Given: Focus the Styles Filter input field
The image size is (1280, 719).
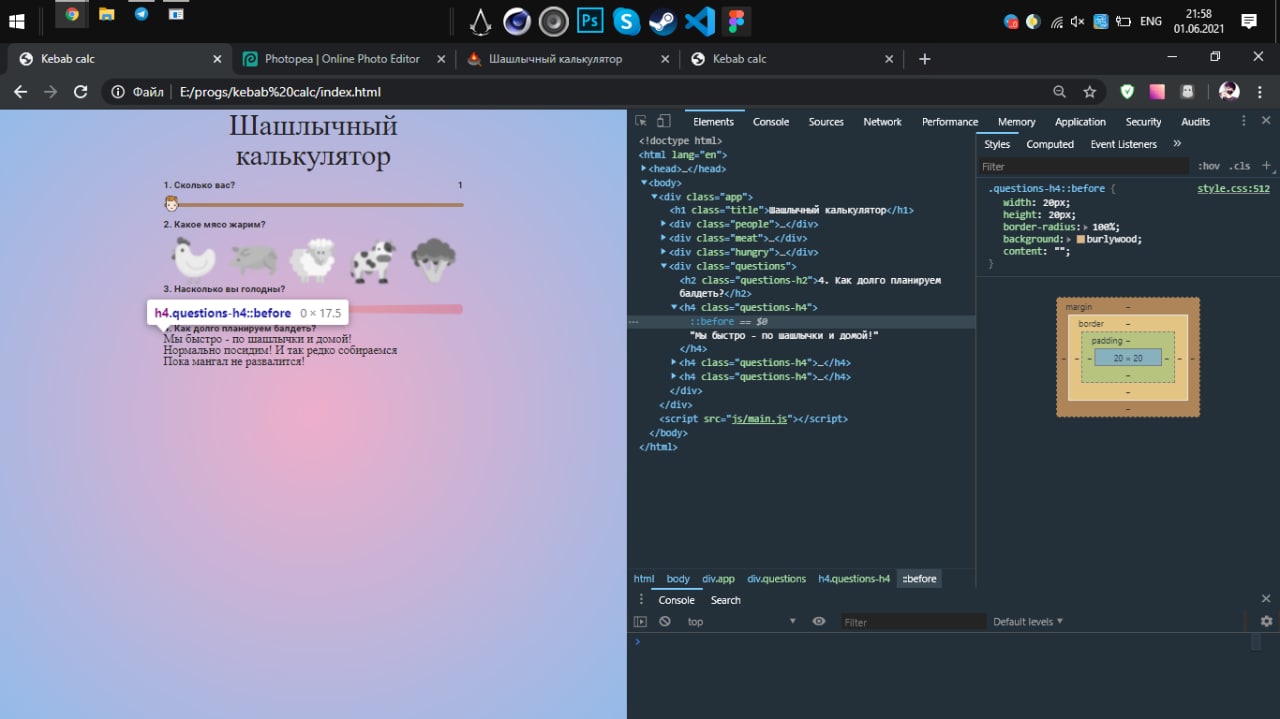Looking at the screenshot, I should tap(1084, 166).
